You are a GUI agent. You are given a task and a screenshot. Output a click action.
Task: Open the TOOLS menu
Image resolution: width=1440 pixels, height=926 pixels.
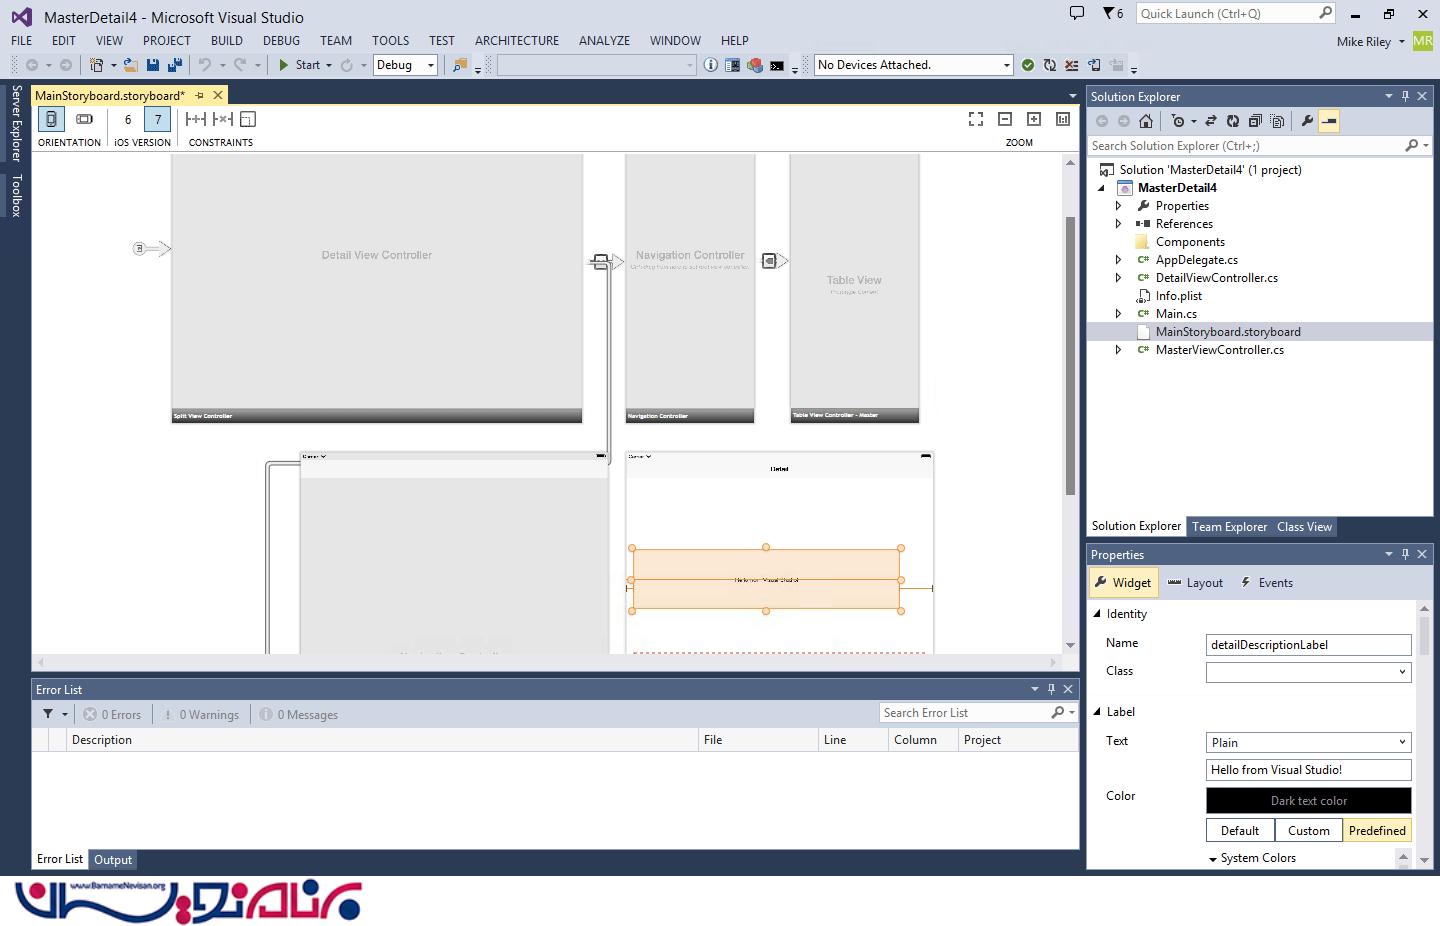click(x=390, y=41)
